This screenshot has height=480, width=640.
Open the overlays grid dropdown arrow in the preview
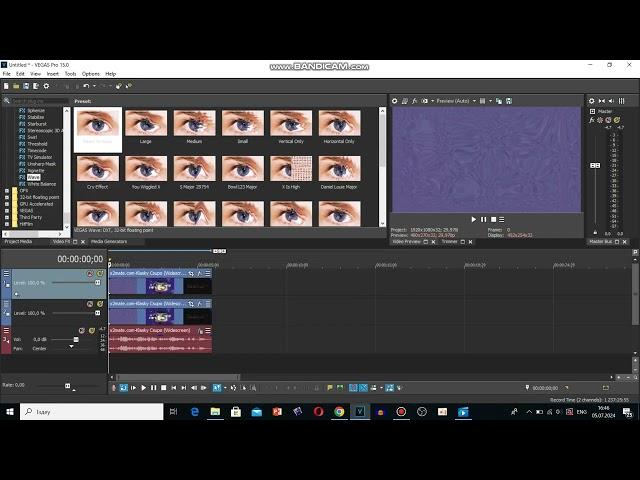tap(490, 101)
